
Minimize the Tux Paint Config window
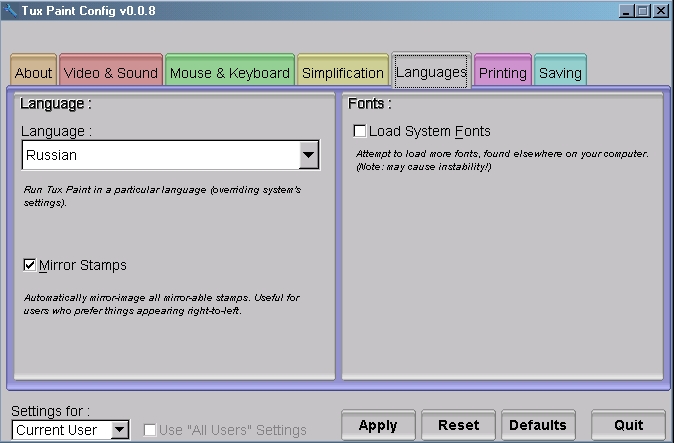click(x=626, y=11)
